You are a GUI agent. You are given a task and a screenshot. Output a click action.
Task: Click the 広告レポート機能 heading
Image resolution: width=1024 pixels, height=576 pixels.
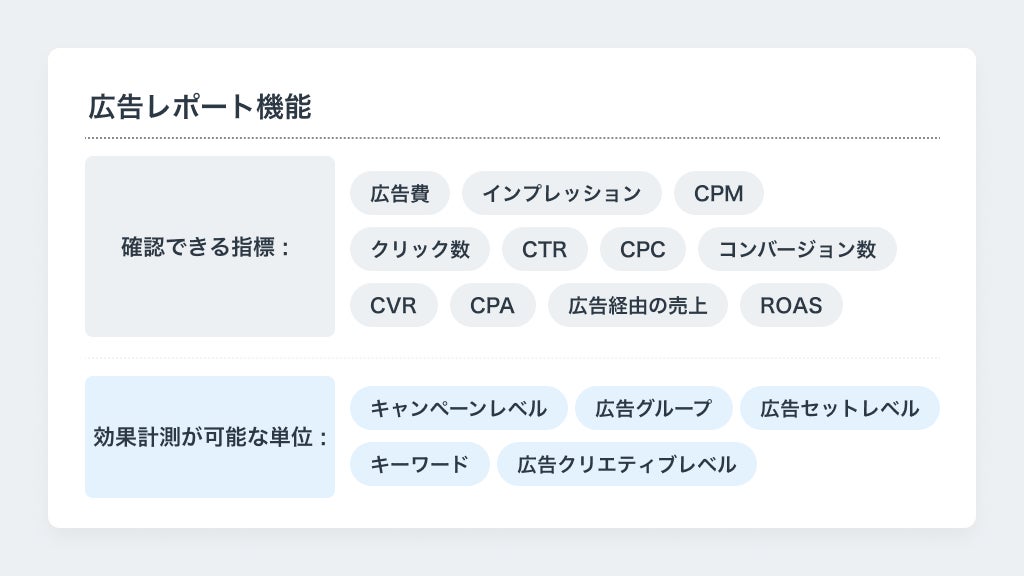tap(199, 107)
